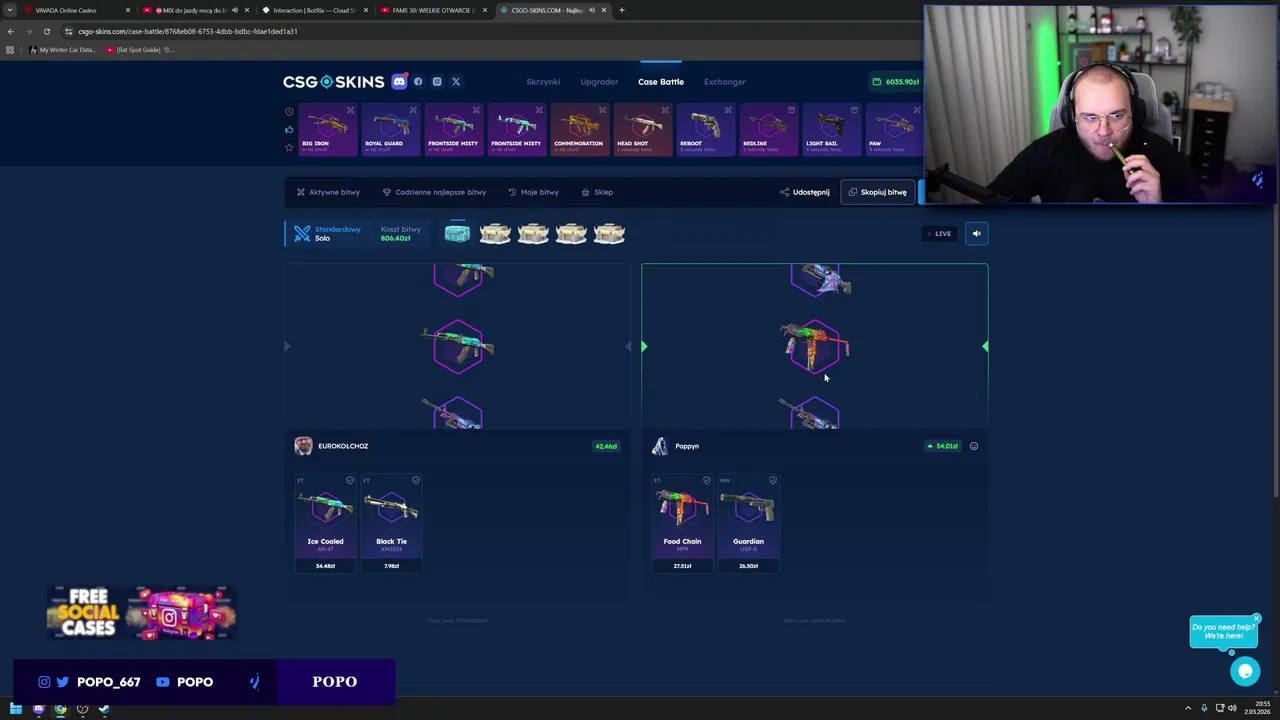The height and width of the screenshot is (720, 1280).
Task: Click the verify shield on Black Tie card
Action: point(416,481)
